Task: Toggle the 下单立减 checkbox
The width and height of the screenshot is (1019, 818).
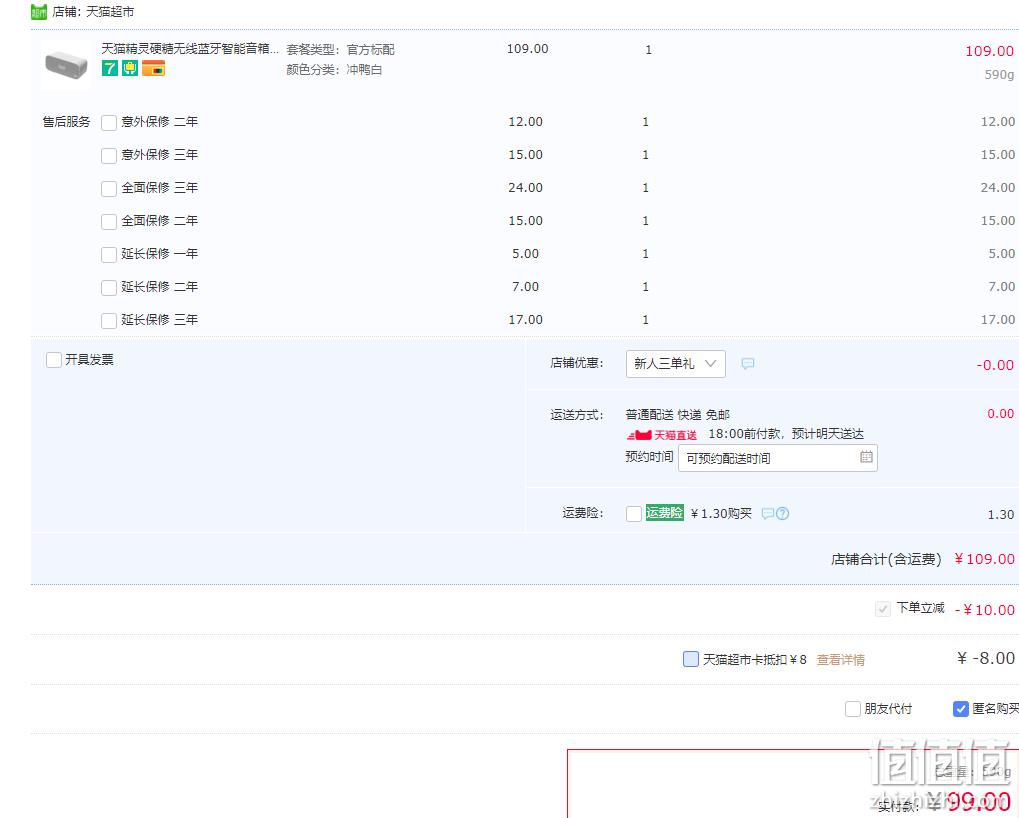Action: [x=883, y=609]
